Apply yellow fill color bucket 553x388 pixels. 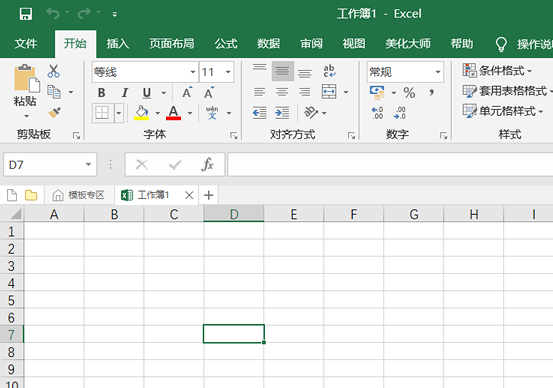tap(141, 113)
